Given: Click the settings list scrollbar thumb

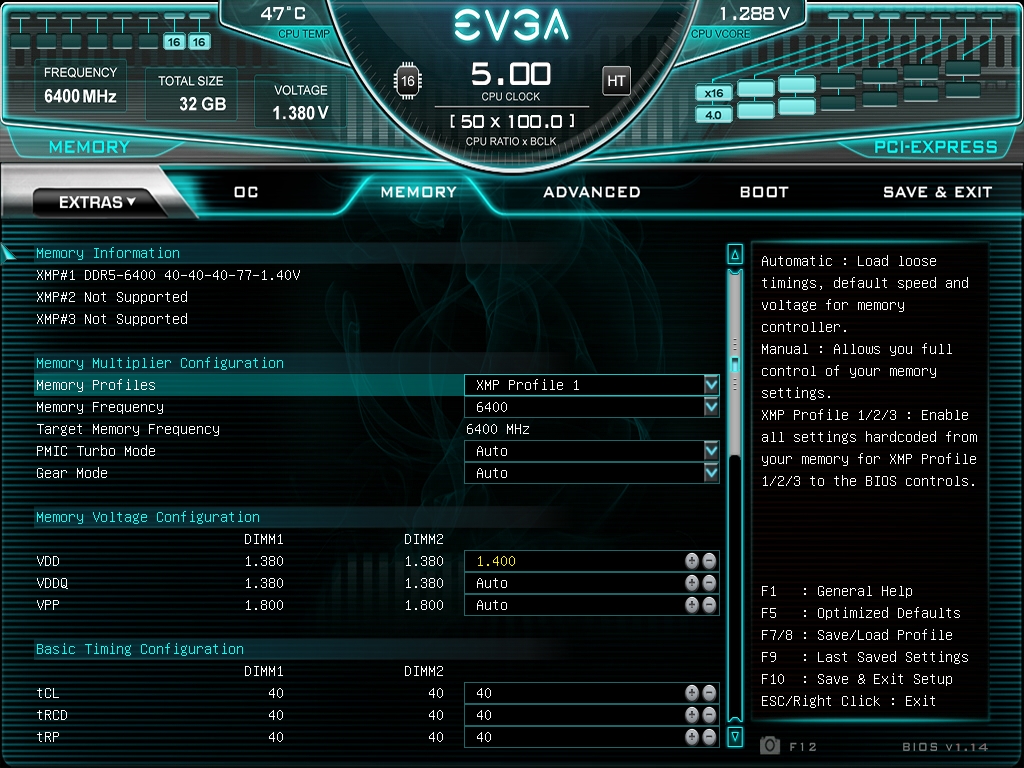Looking at the screenshot, I should (735, 364).
